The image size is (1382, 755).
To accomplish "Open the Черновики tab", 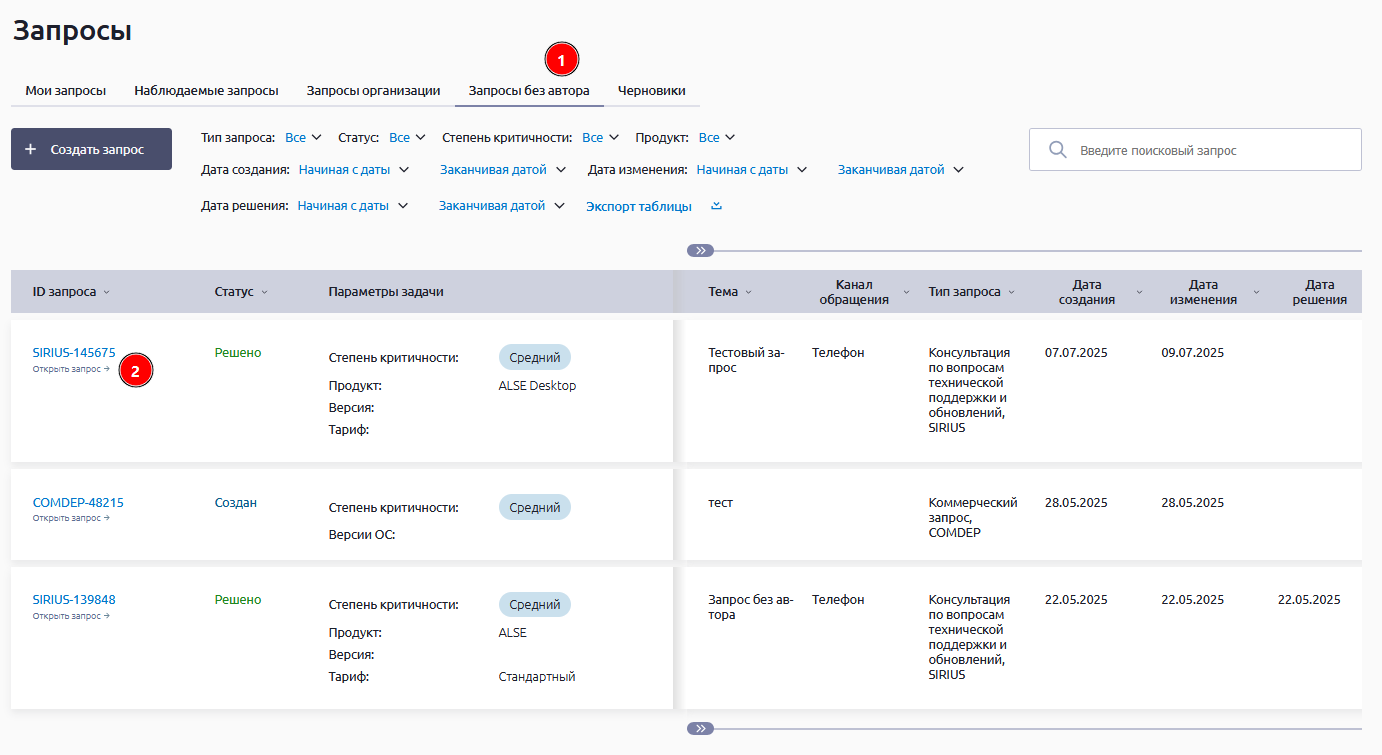I will pos(651,90).
